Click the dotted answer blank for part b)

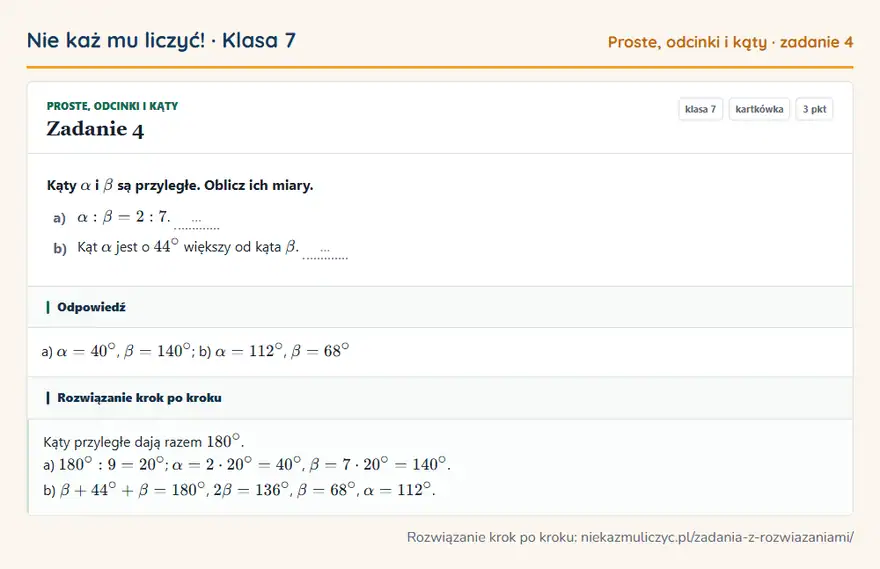[325, 251]
